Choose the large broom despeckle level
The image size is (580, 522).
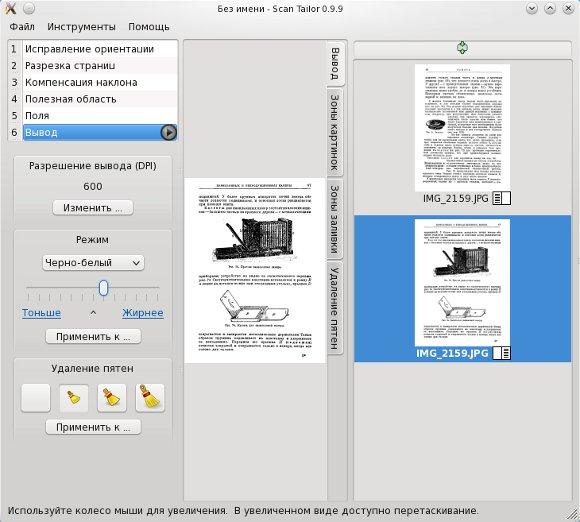coord(150,398)
